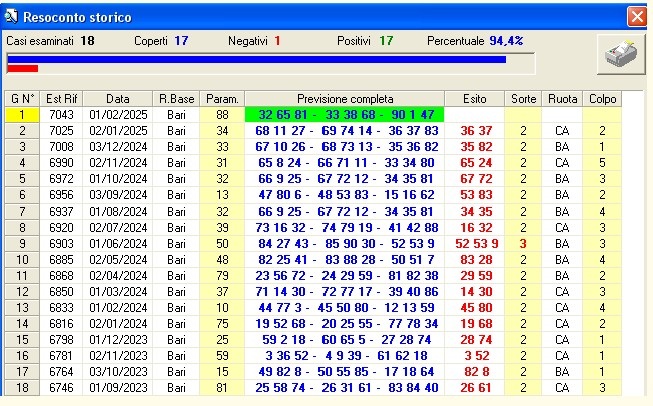Image resolution: width=653 pixels, height=406 pixels.
Task: Click the Resoconto storico title bar icon
Action: pos(11,17)
